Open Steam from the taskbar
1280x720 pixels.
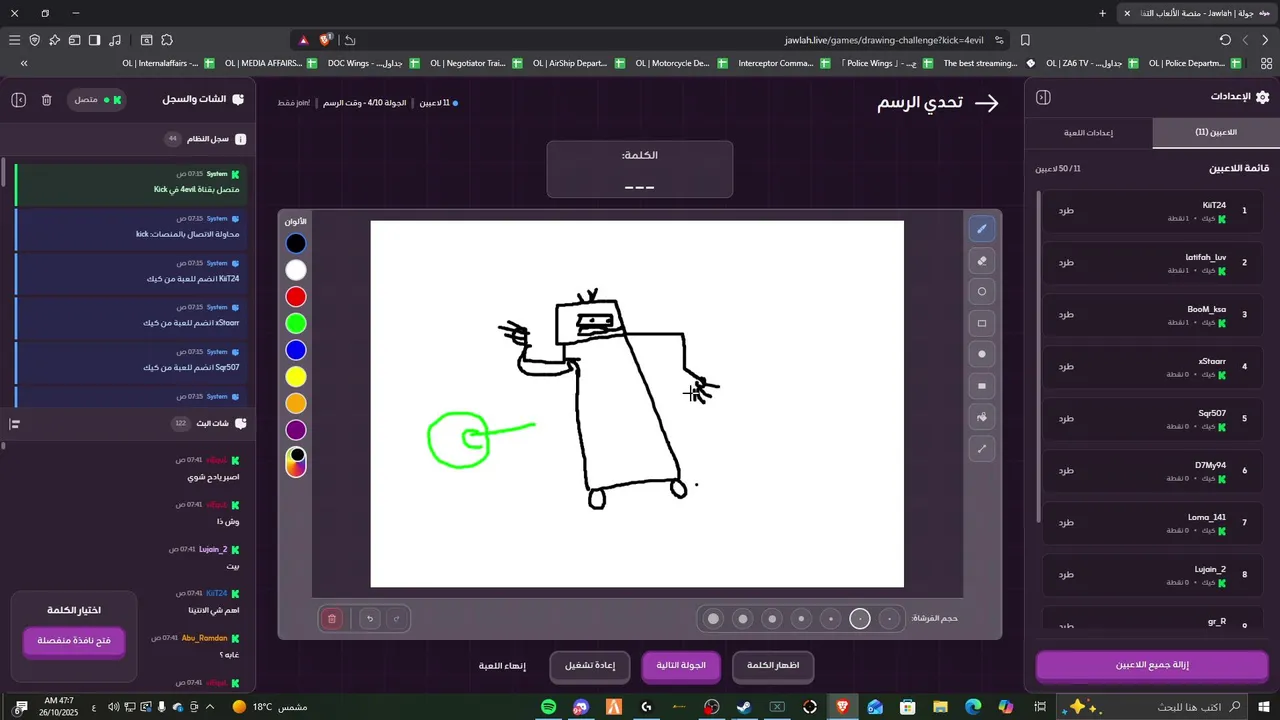click(744, 707)
